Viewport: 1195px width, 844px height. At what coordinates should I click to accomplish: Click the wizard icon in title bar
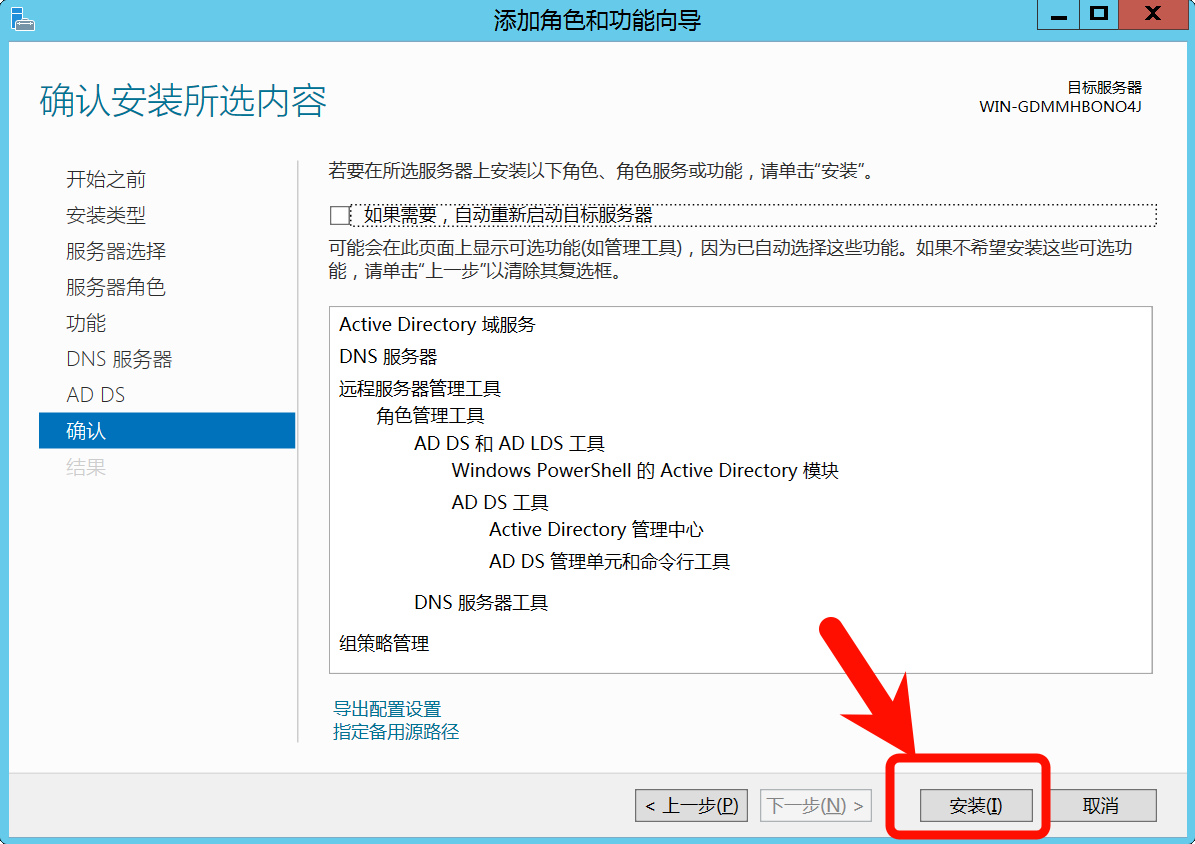point(22,18)
